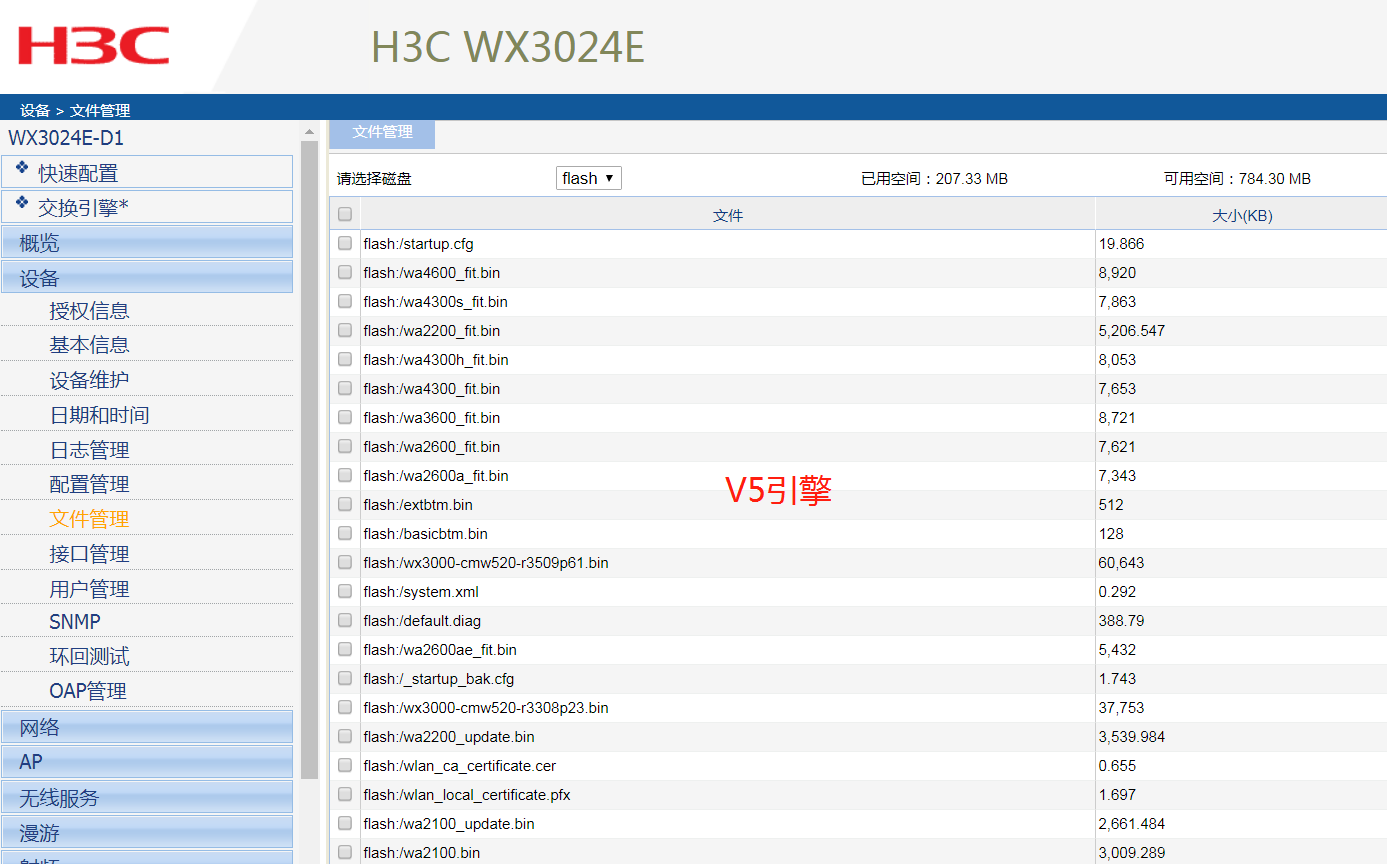The image size is (1387, 864).
Task: Click the 文件 column header
Action: tap(728, 215)
